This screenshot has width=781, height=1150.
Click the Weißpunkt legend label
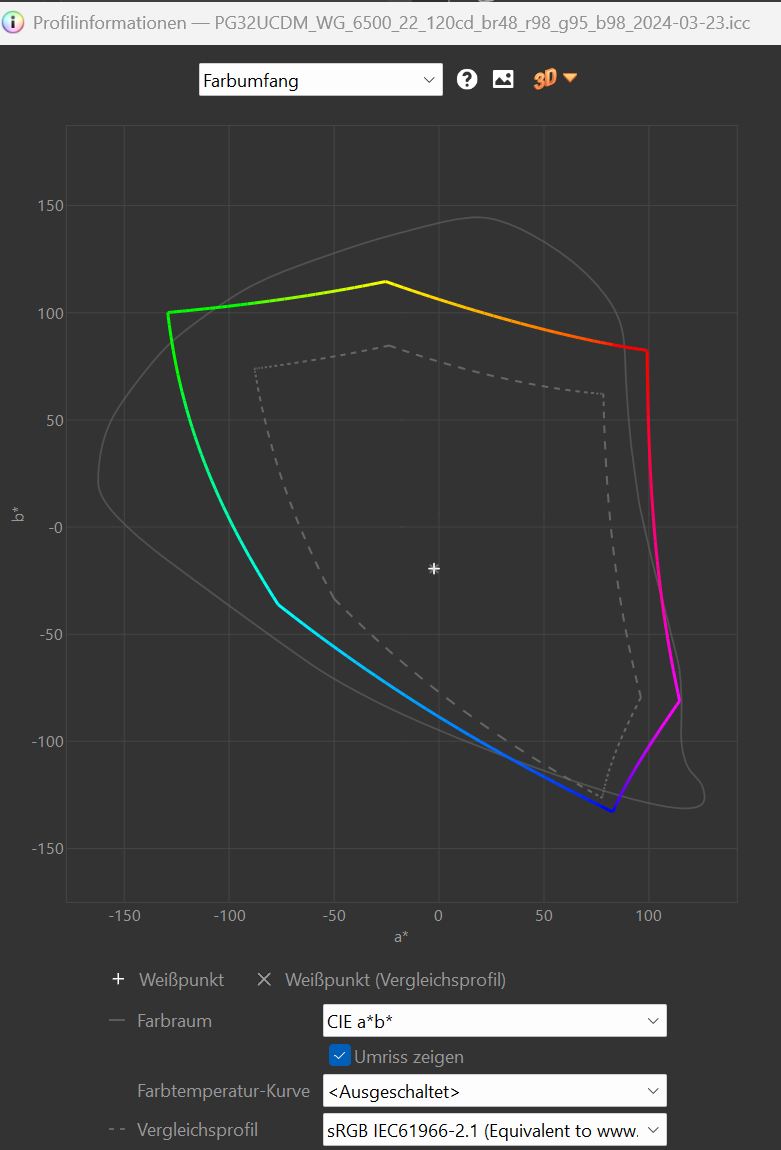(x=181, y=980)
